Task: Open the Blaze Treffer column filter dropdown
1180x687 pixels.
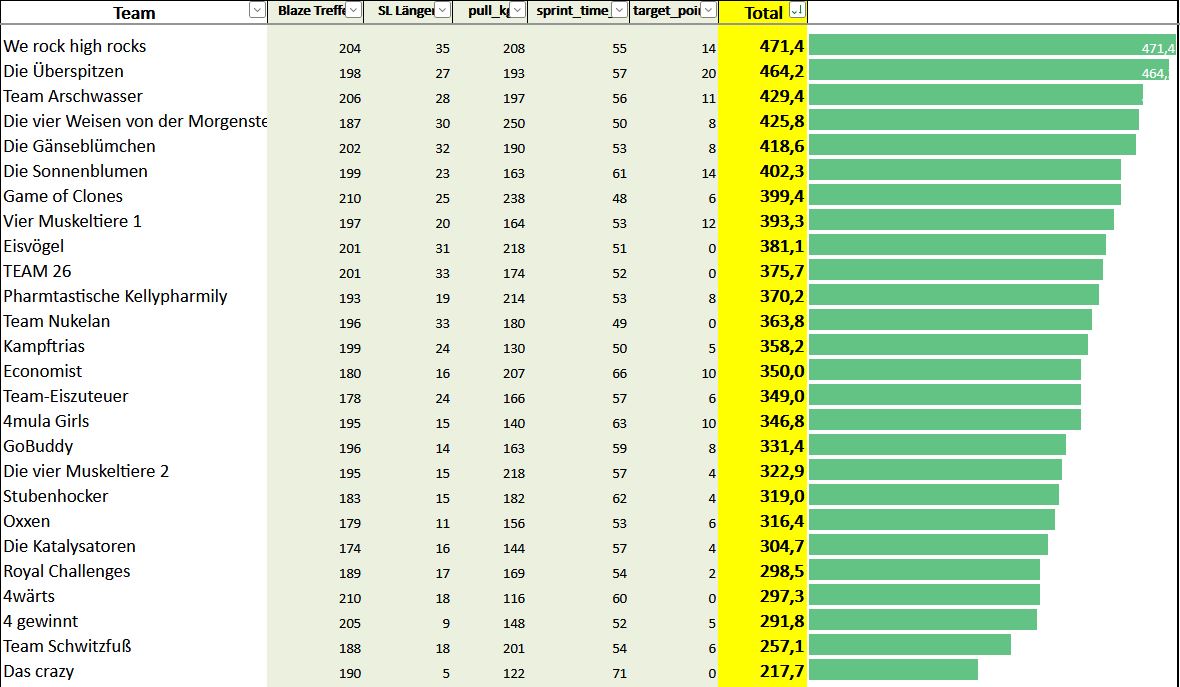Action: tap(354, 11)
